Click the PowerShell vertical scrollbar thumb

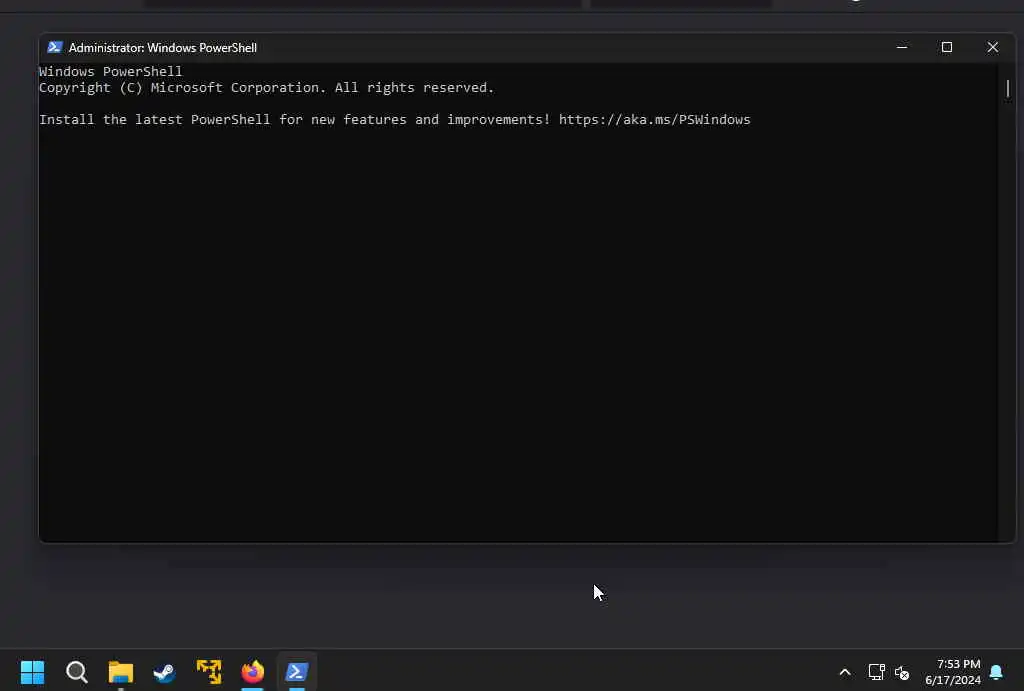(1008, 89)
